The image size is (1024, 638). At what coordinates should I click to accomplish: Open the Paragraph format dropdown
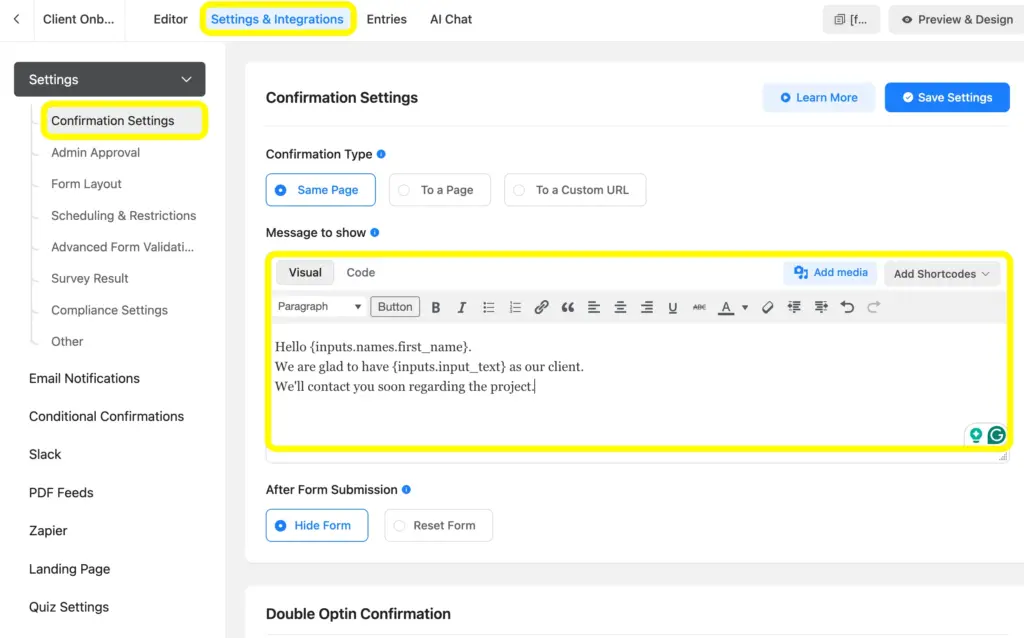point(319,306)
